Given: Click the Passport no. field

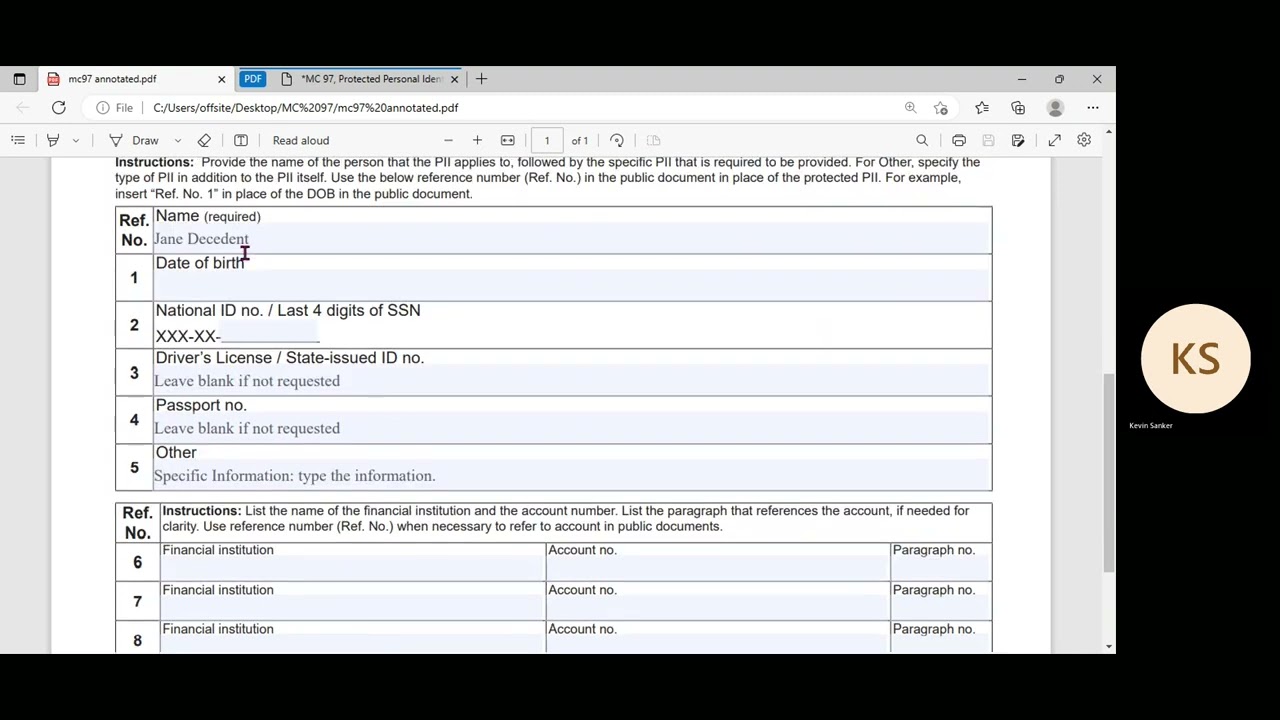Looking at the screenshot, I should click(x=572, y=428).
